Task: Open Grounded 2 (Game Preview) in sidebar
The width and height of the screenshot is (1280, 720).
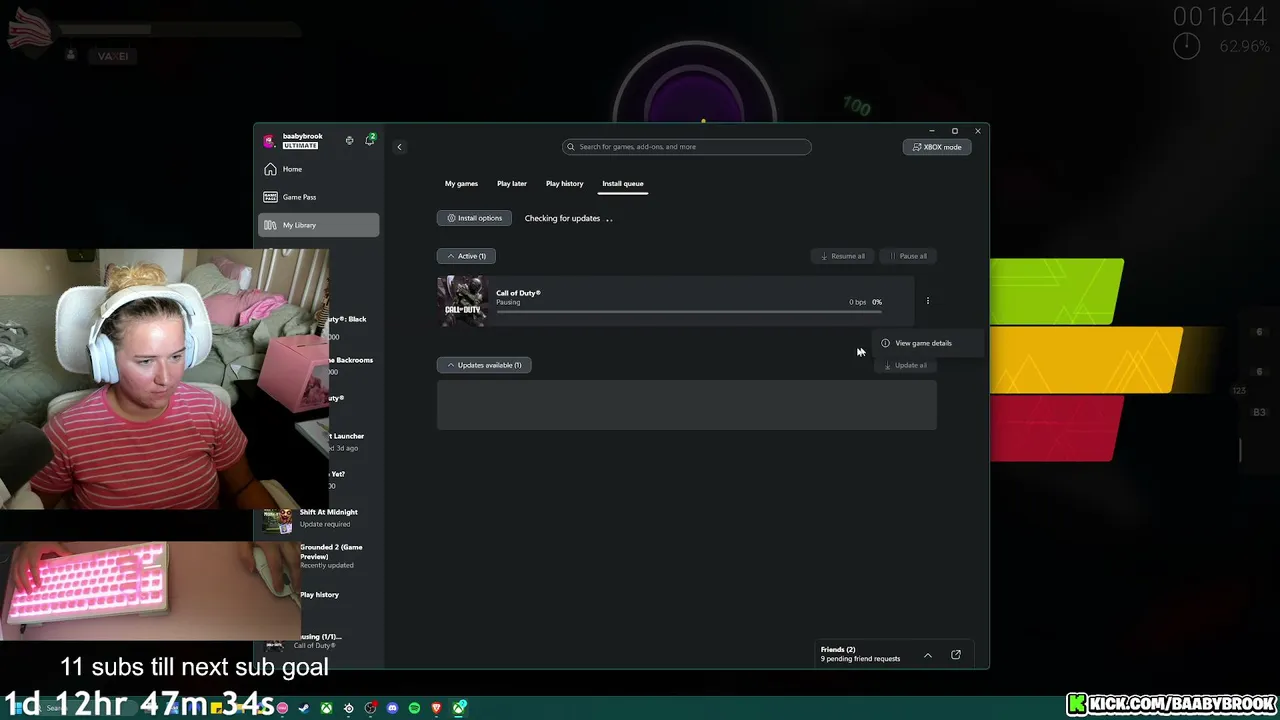Action: (x=320, y=556)
